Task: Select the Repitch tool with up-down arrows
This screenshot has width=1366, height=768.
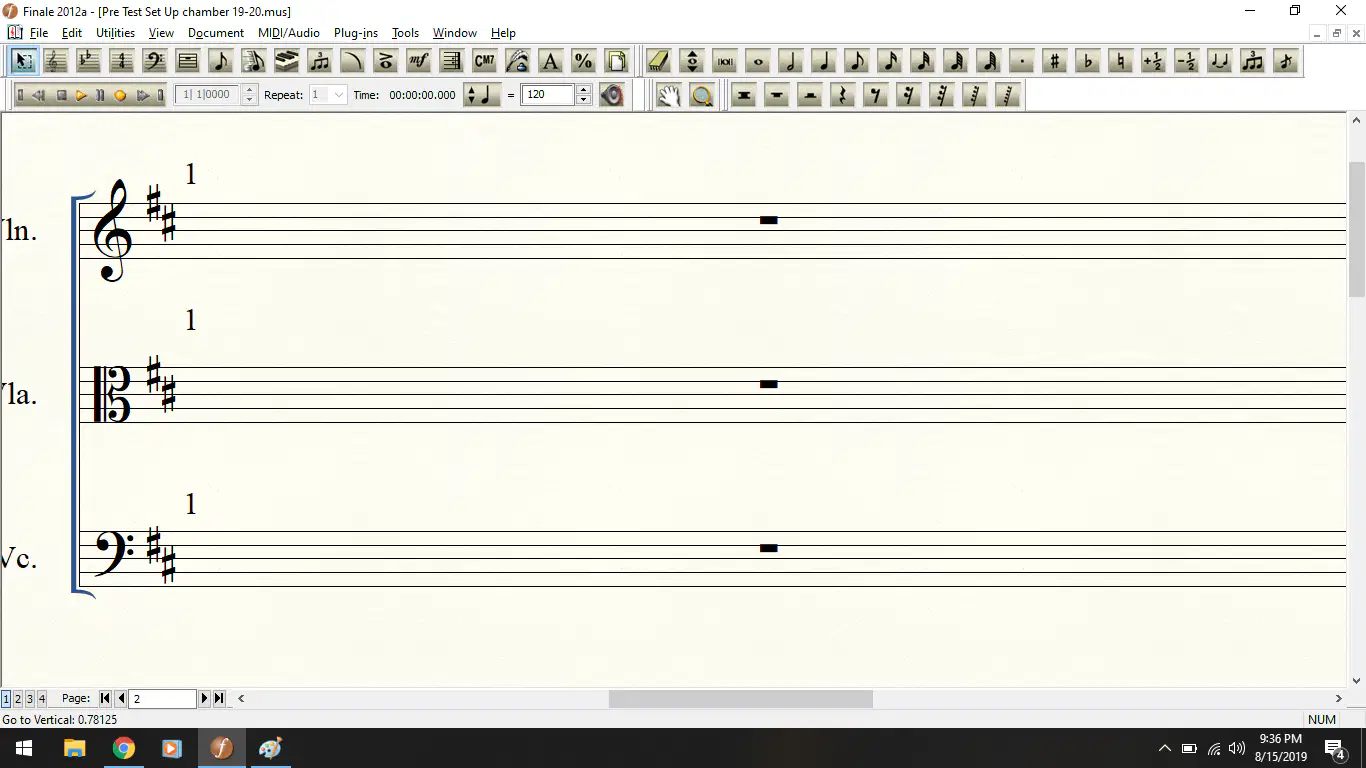Action: (692, 61)
